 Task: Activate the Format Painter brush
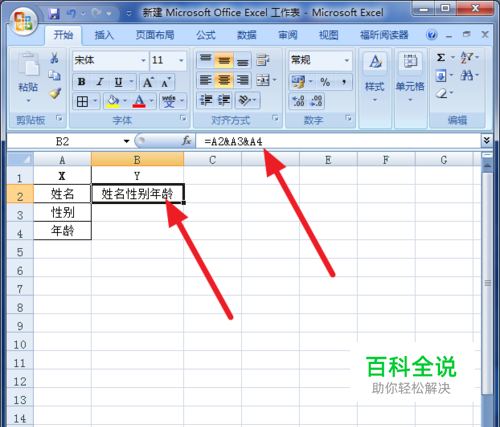[x=54, y=93]
